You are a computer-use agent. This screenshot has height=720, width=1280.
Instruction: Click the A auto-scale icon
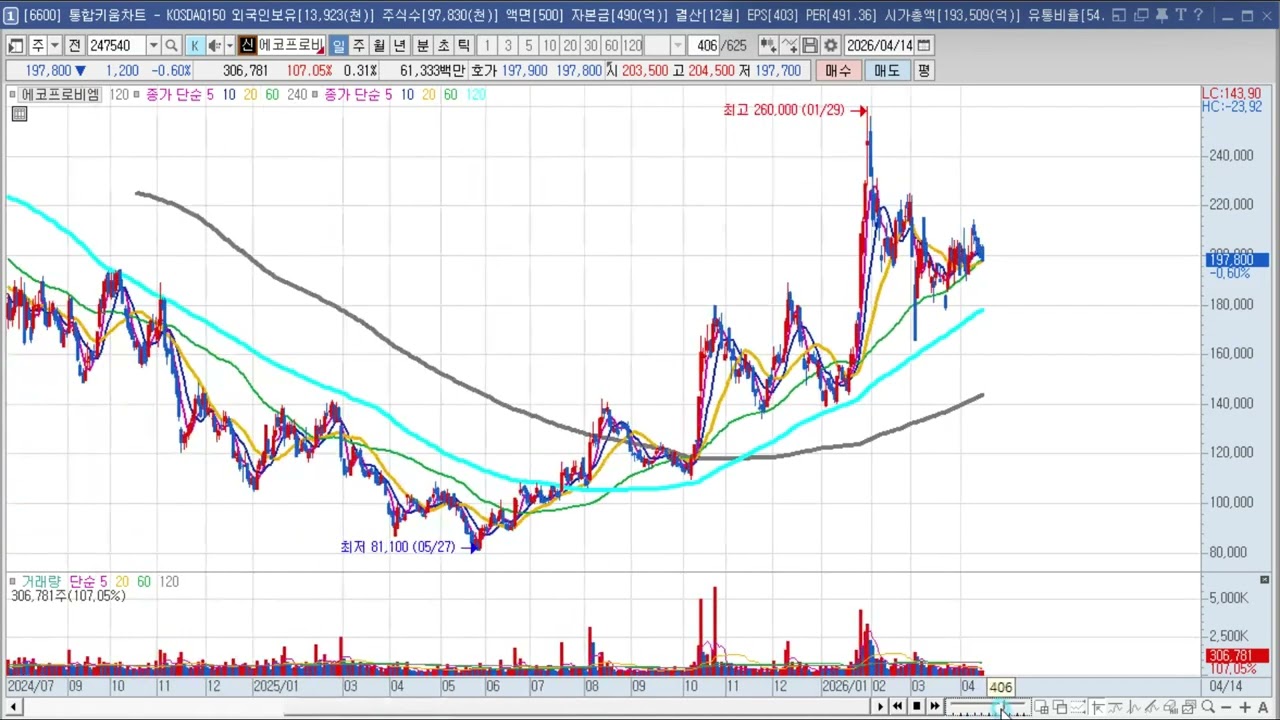pos(1263,707)
